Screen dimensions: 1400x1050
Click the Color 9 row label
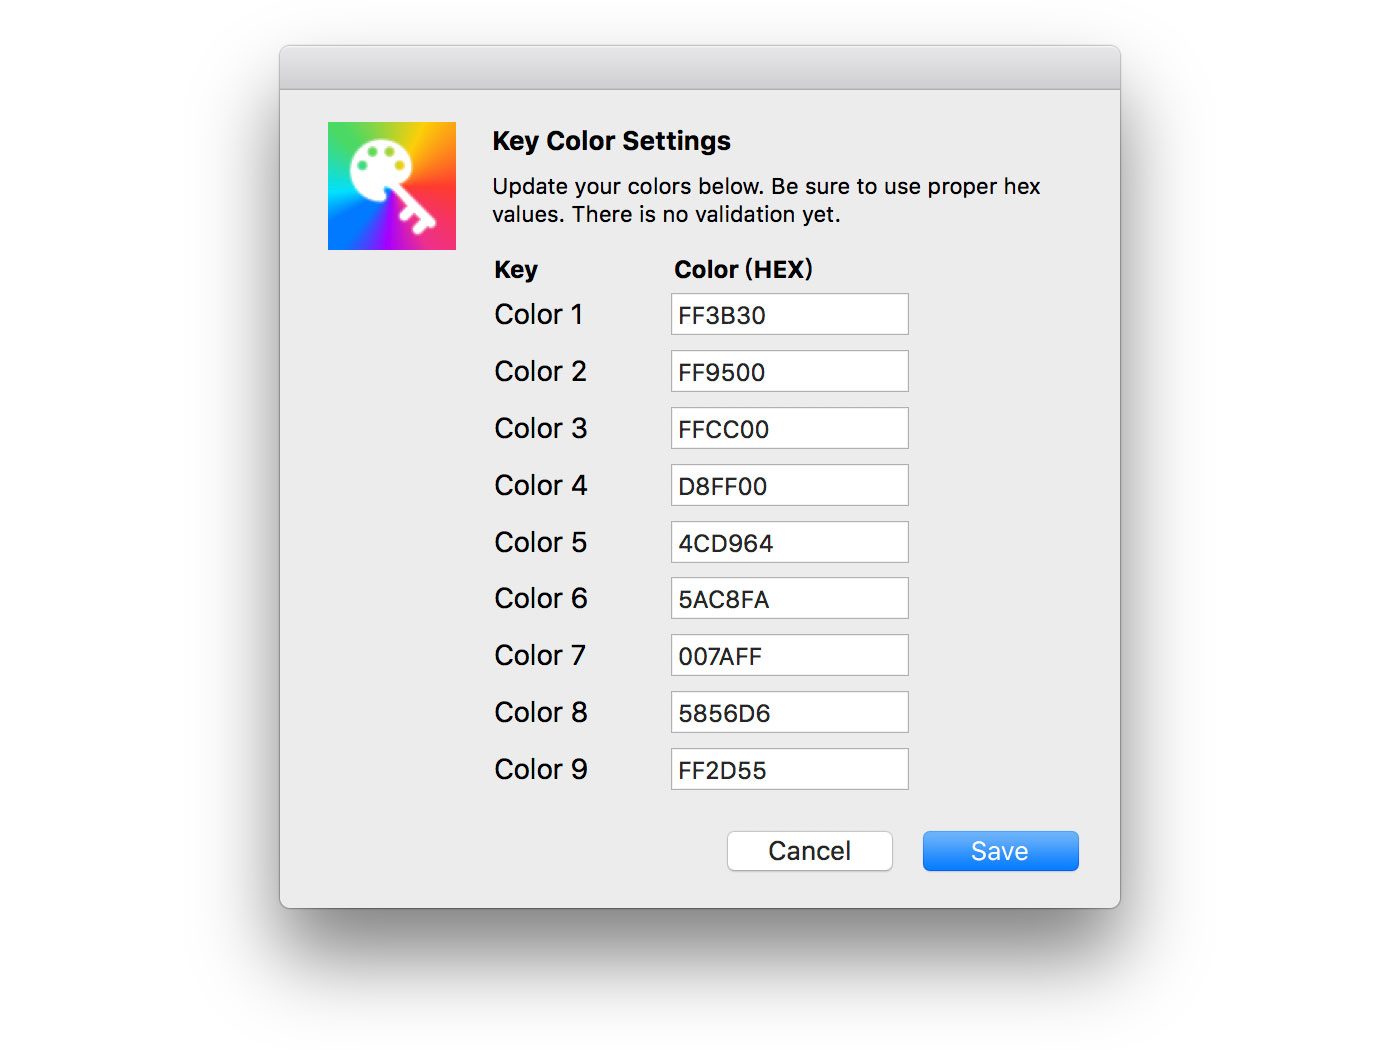tap(540, 769)
